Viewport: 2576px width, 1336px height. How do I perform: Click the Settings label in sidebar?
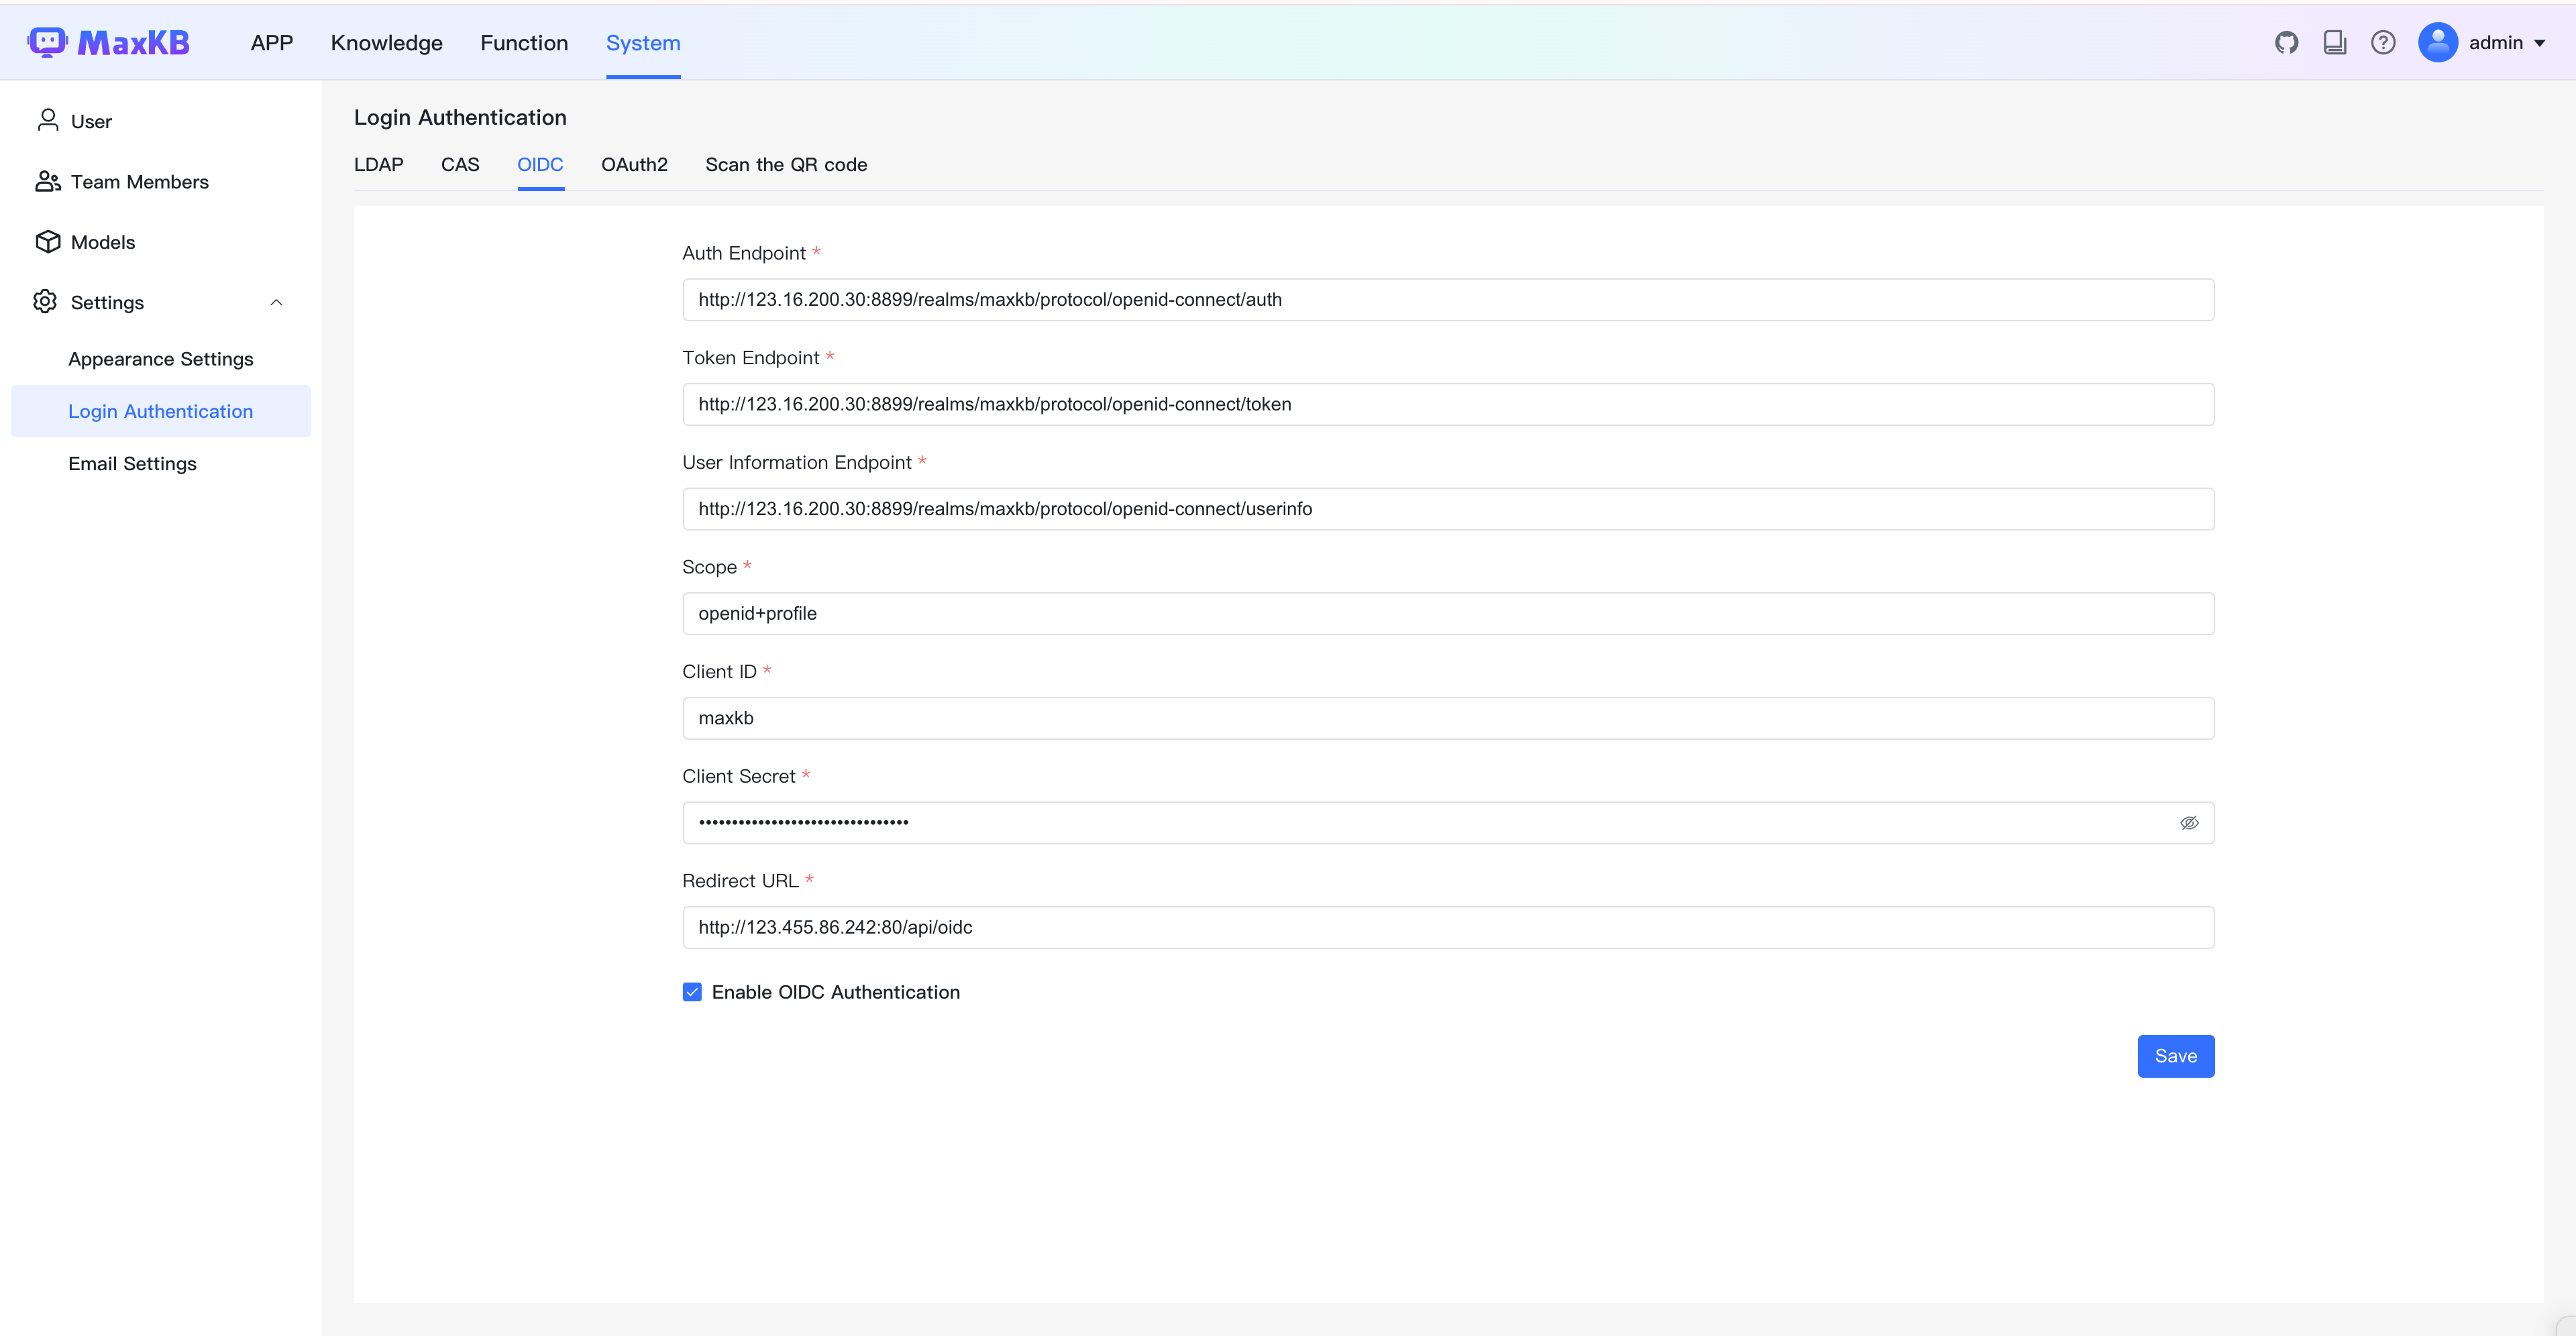click(107, 302)
